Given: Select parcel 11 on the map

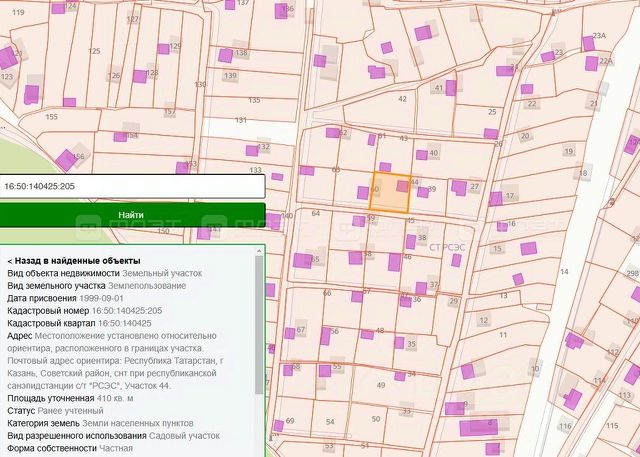Looking at the screenshot, I should tap(503, 335).
